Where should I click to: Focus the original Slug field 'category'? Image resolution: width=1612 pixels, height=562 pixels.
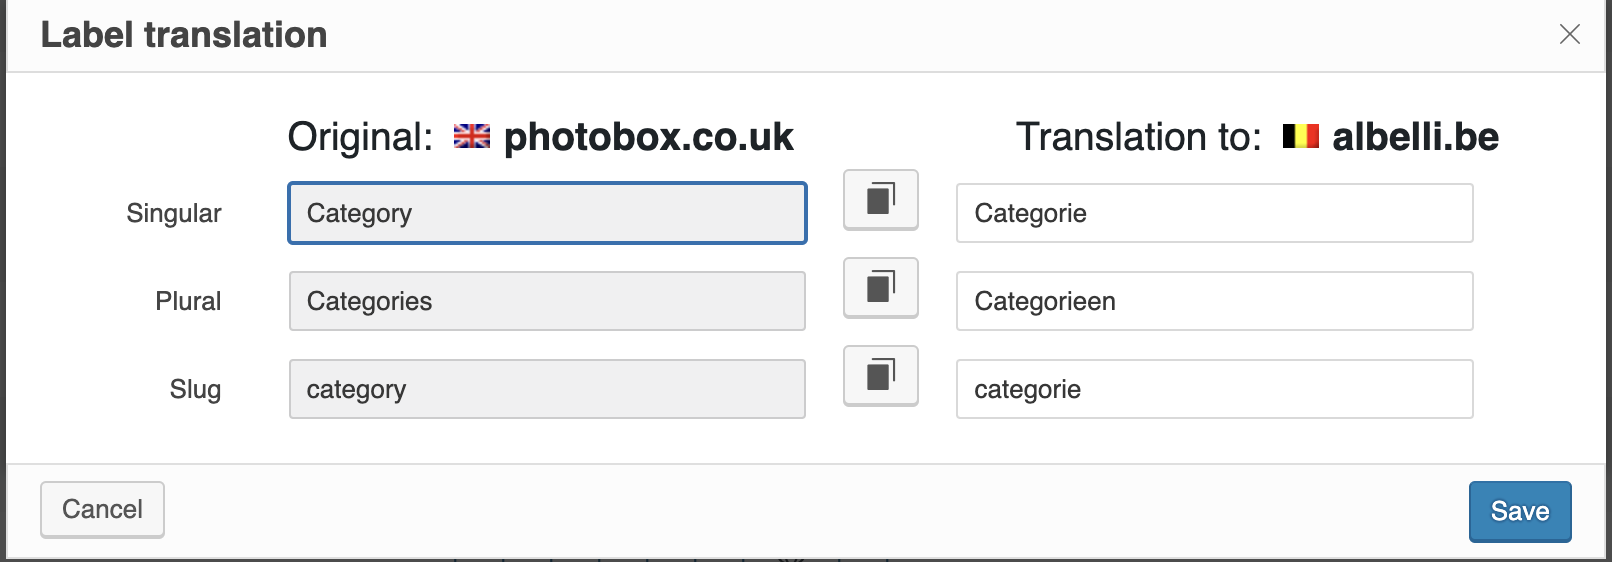click(x=547, y=389)
